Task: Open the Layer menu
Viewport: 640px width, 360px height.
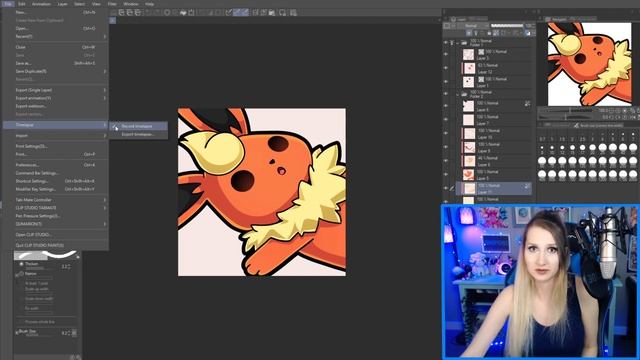Action: (x=62, y=4)
